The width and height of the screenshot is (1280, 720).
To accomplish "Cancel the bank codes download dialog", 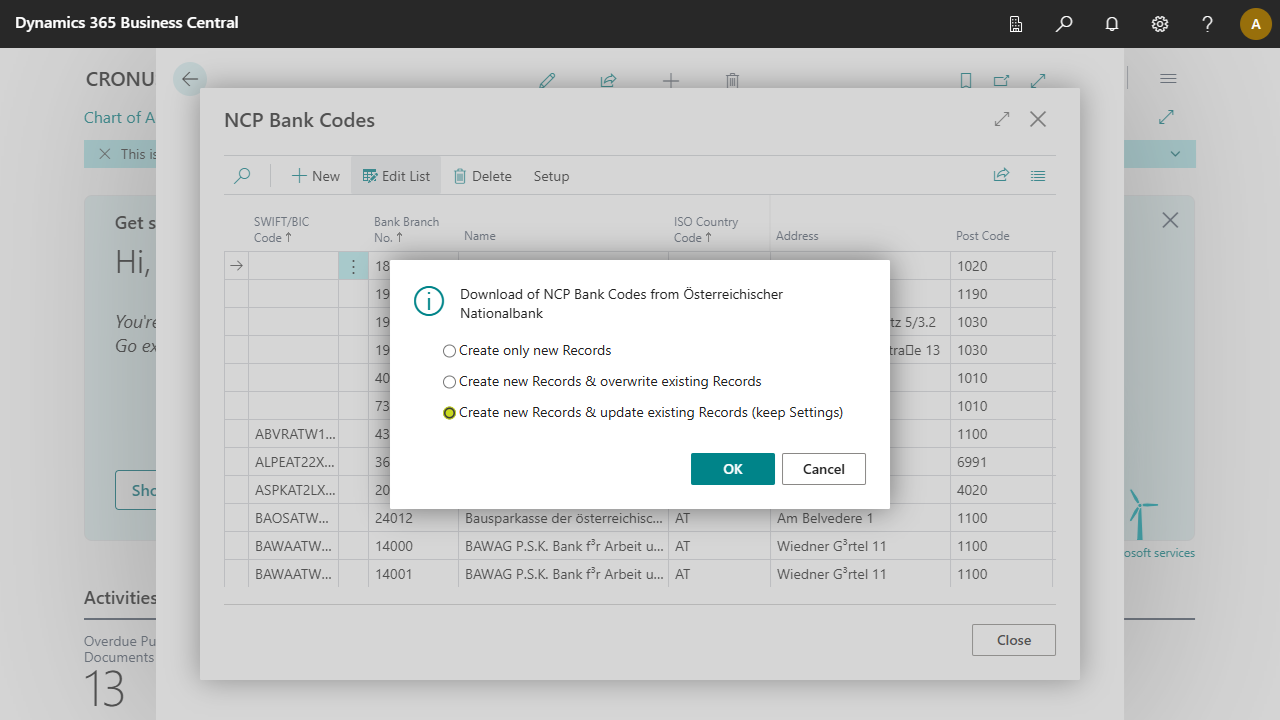I will pyautogui.click(x=824, y=469).
